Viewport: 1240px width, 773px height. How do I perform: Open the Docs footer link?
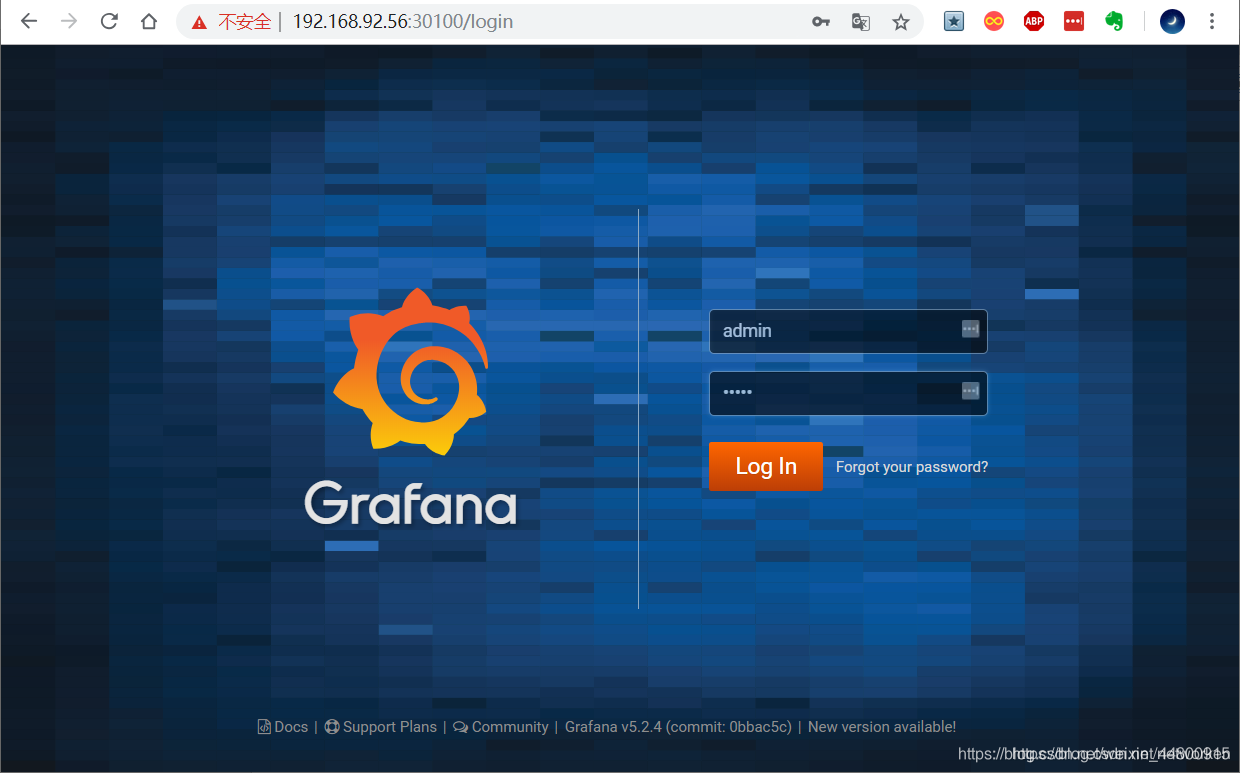pyautogui.click(x=283, y=727)
